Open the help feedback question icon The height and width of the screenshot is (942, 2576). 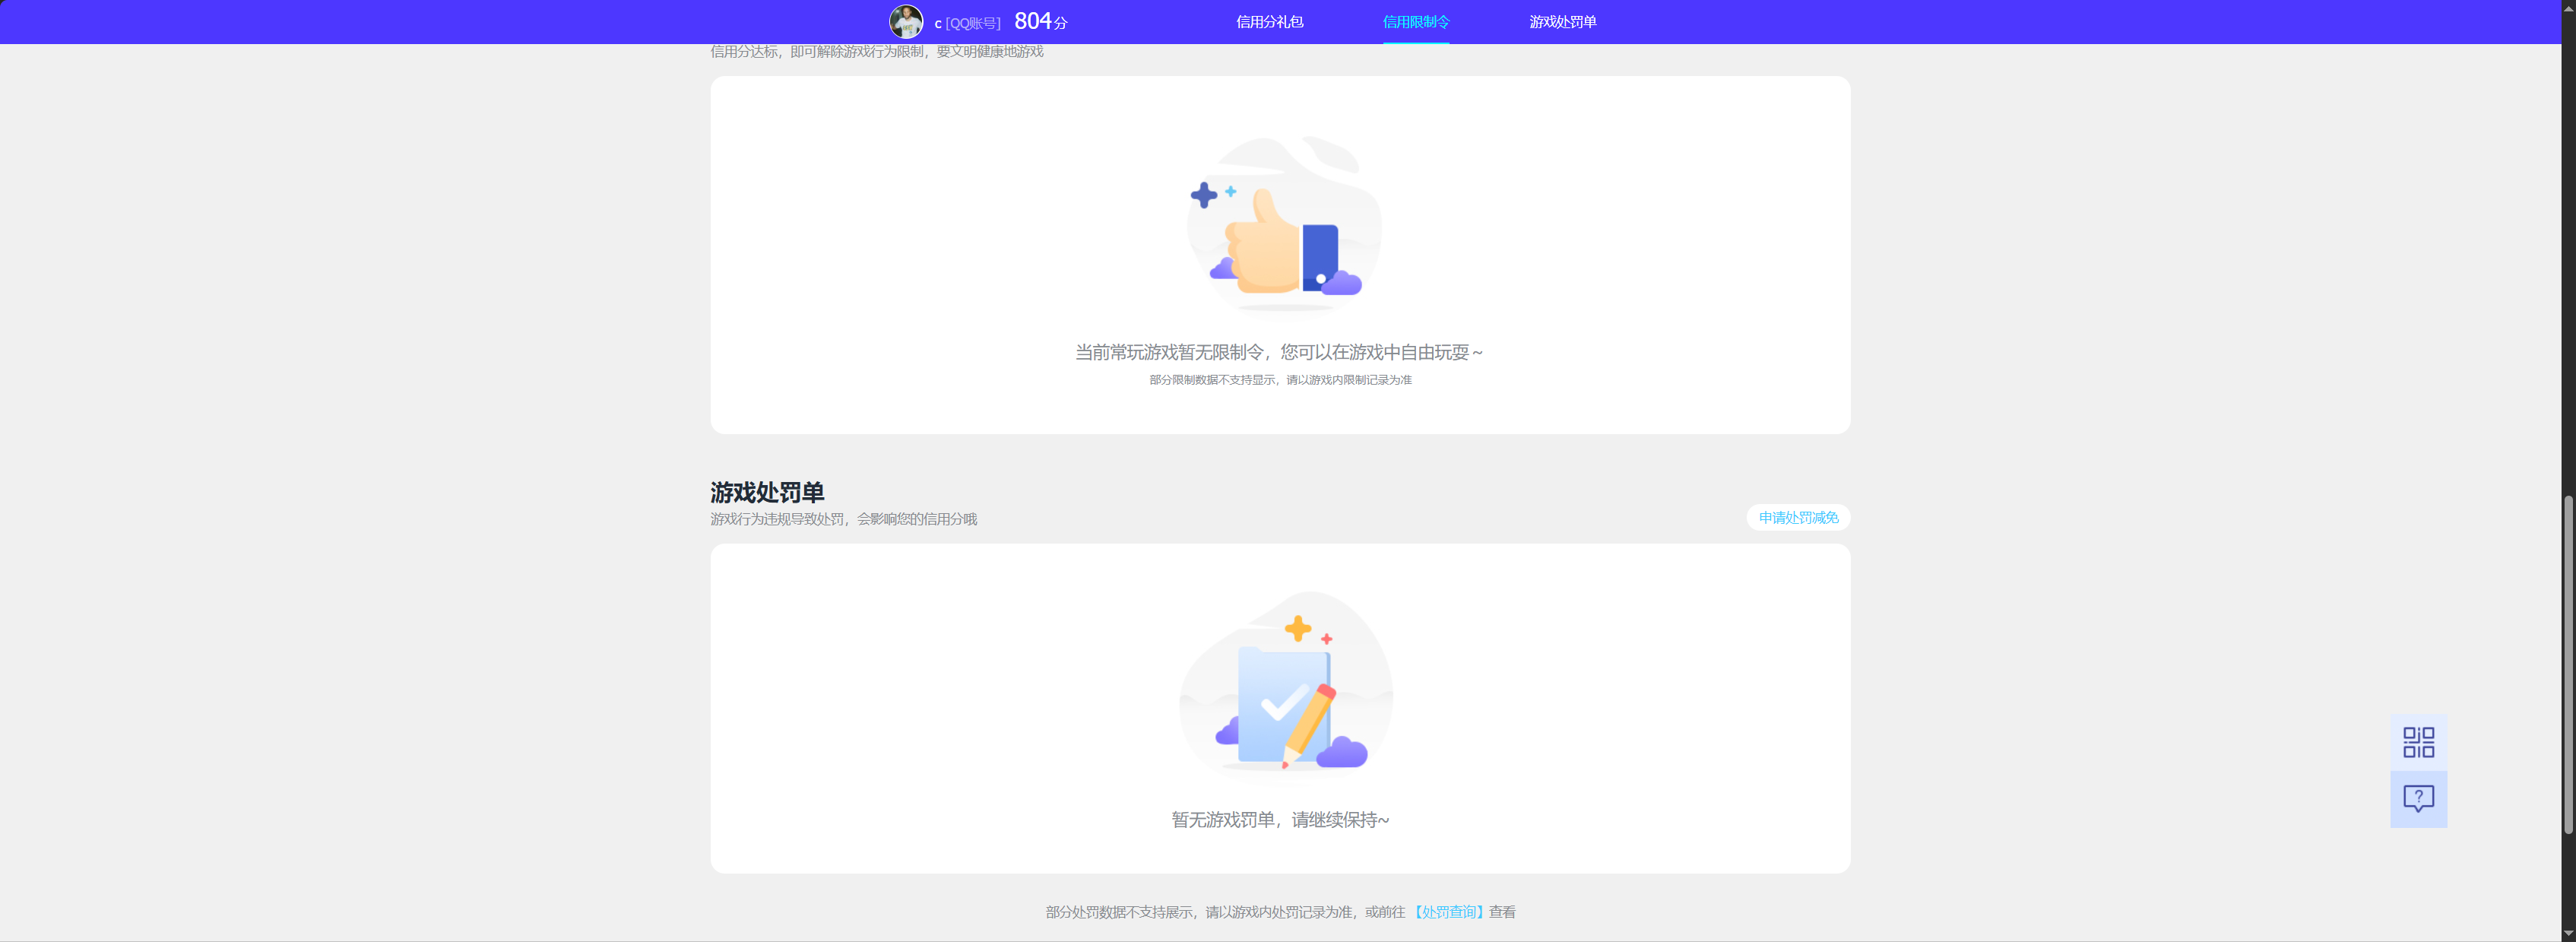tap(2418, 799)
